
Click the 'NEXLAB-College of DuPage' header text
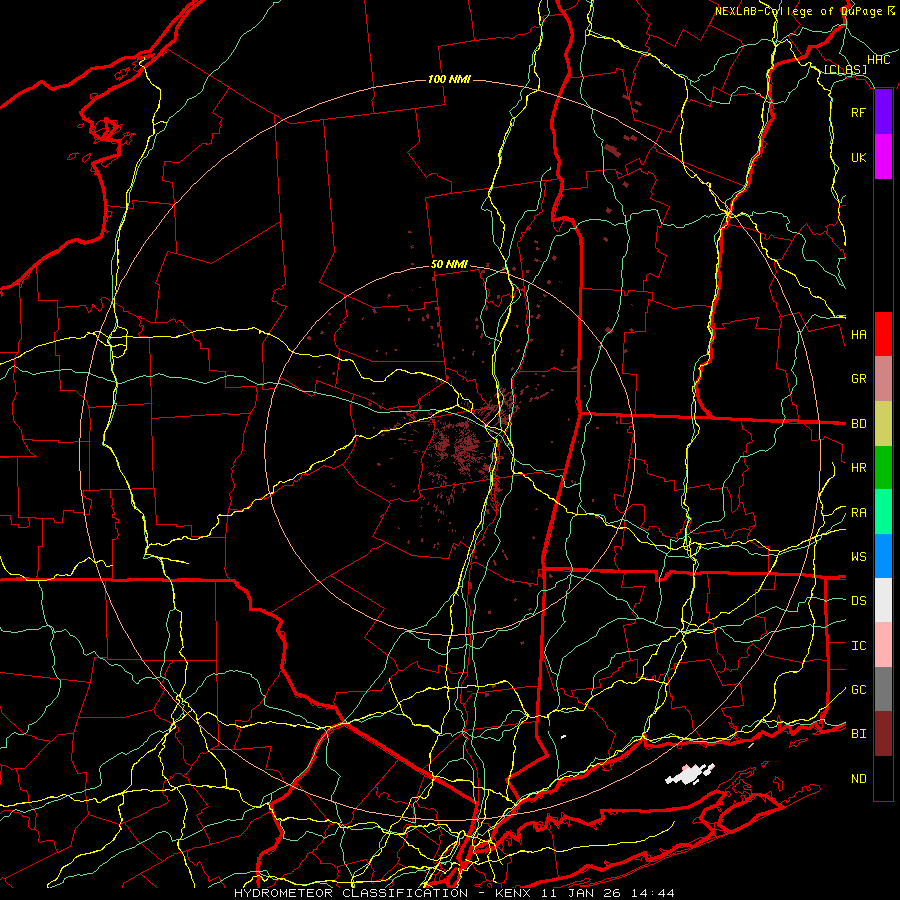800,11
